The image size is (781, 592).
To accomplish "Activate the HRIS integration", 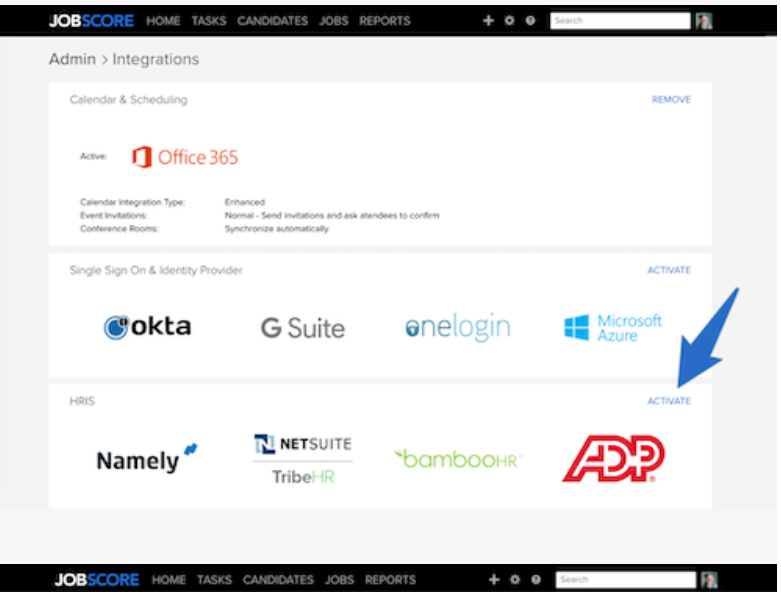I will [668, 401].
